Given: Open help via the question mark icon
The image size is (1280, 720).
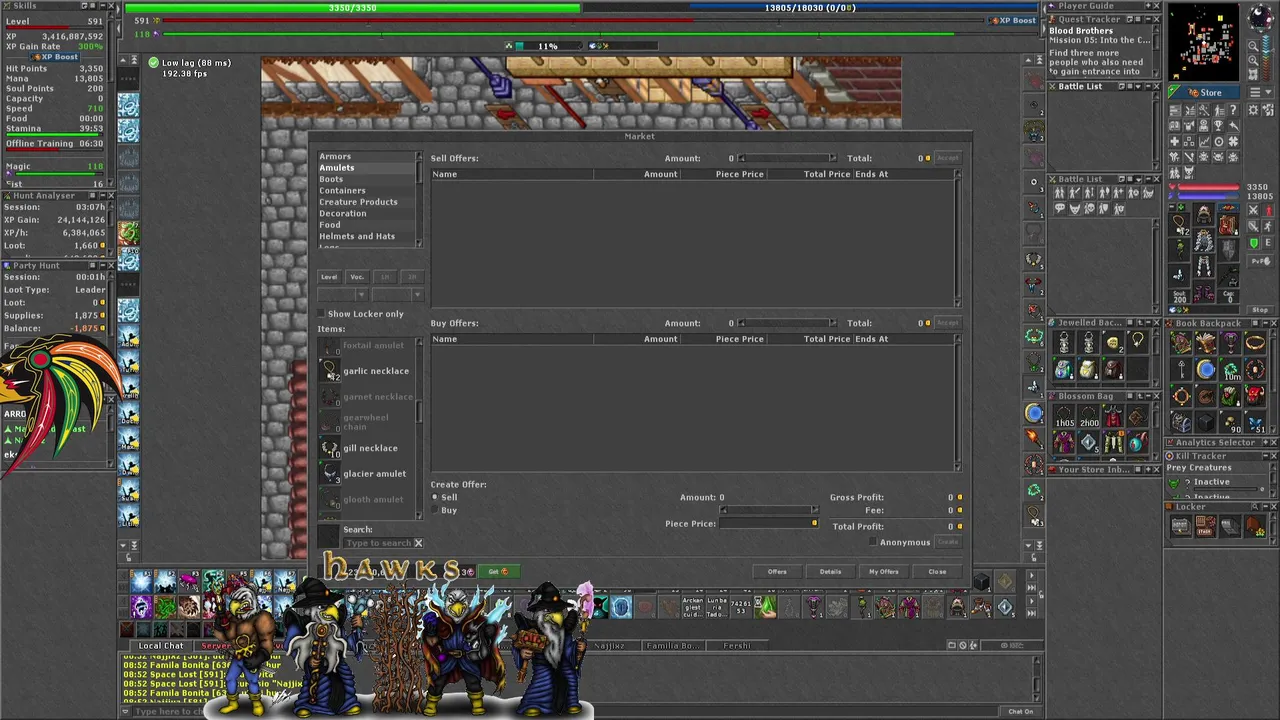Looking at the screenshot, I should [x=1233, y=110].
